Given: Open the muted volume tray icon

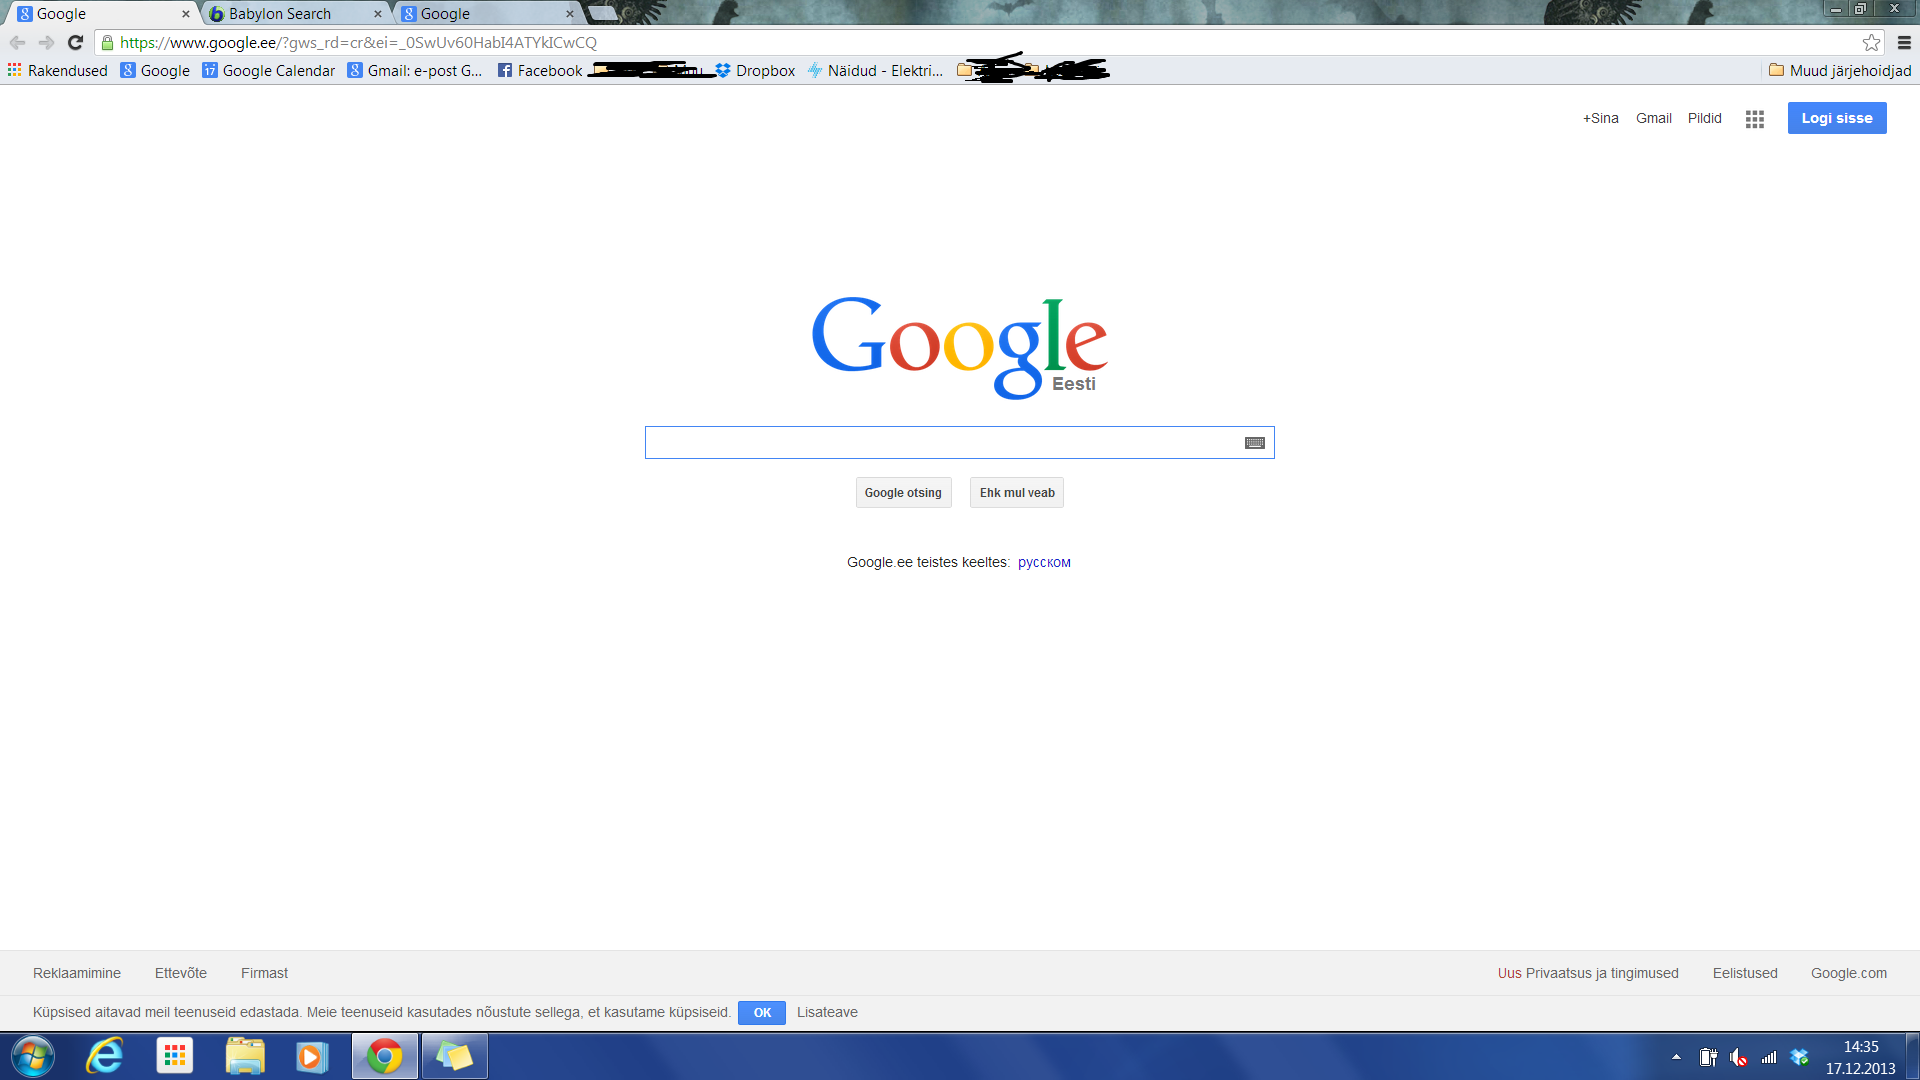Looking at the screenshot, I should (x=1739, y=1057).
